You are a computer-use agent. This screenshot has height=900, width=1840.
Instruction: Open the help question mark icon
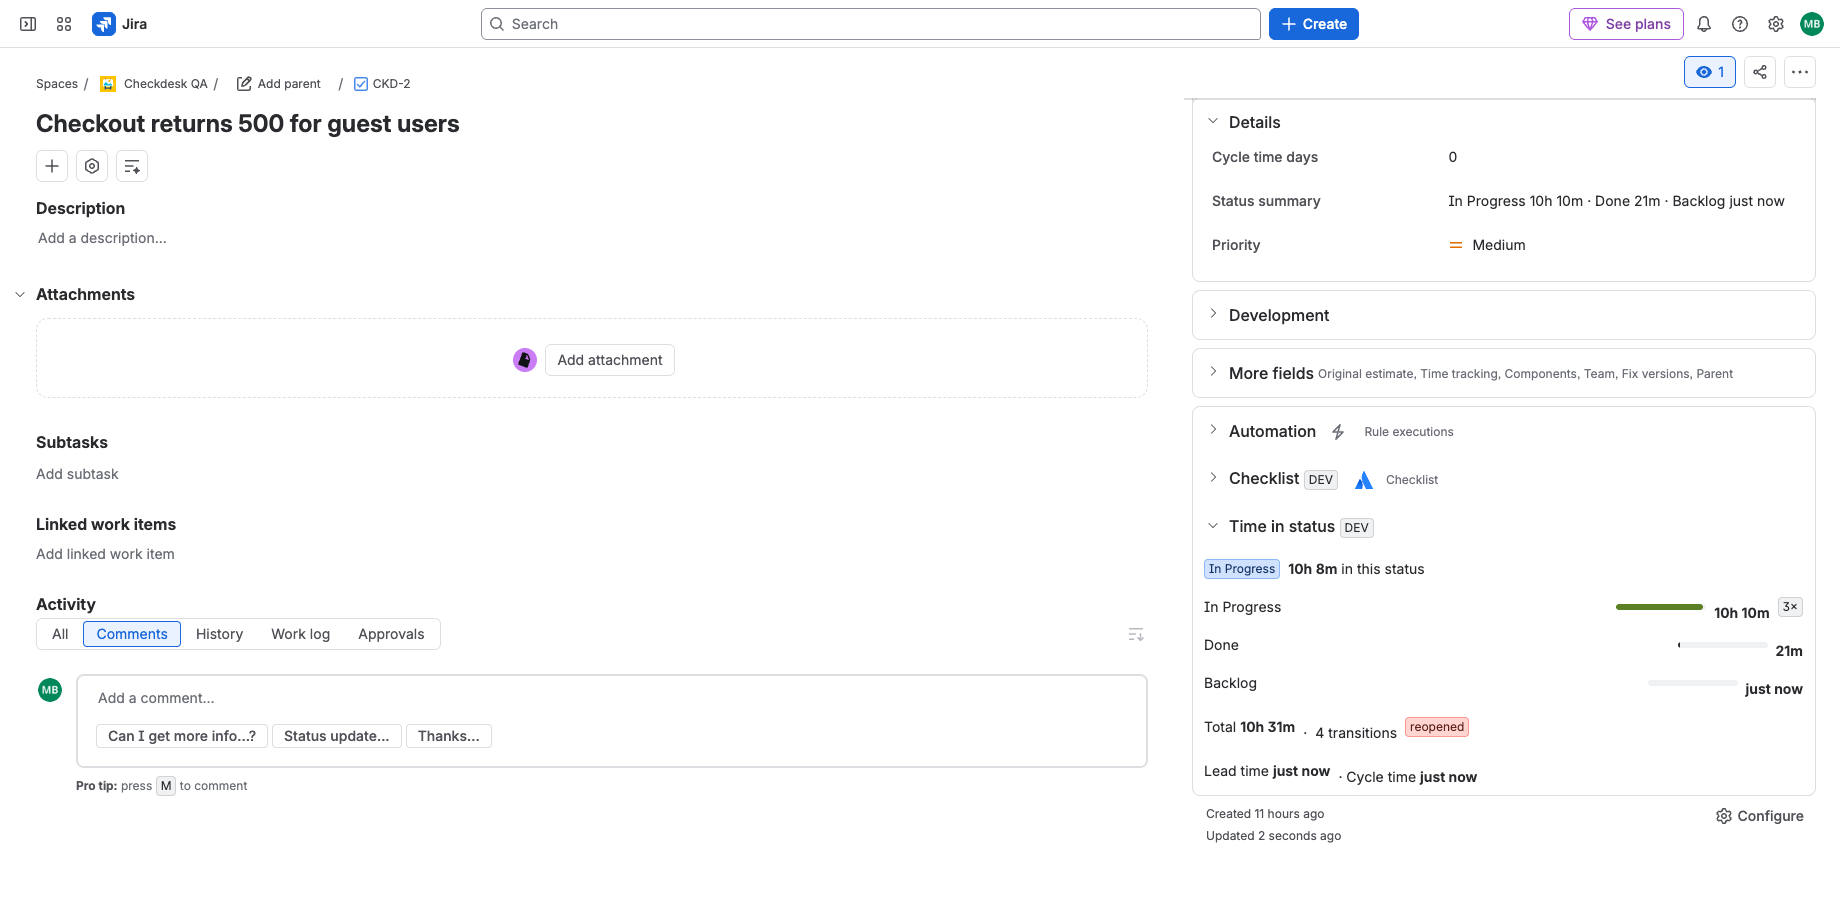tap(1740, 24)
